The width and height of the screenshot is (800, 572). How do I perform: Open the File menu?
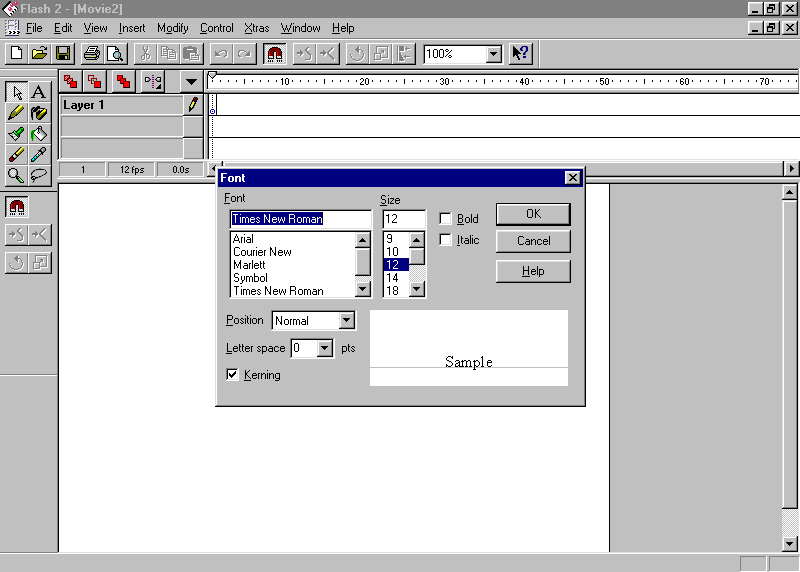pyautogui.click(x=34, y=28)
